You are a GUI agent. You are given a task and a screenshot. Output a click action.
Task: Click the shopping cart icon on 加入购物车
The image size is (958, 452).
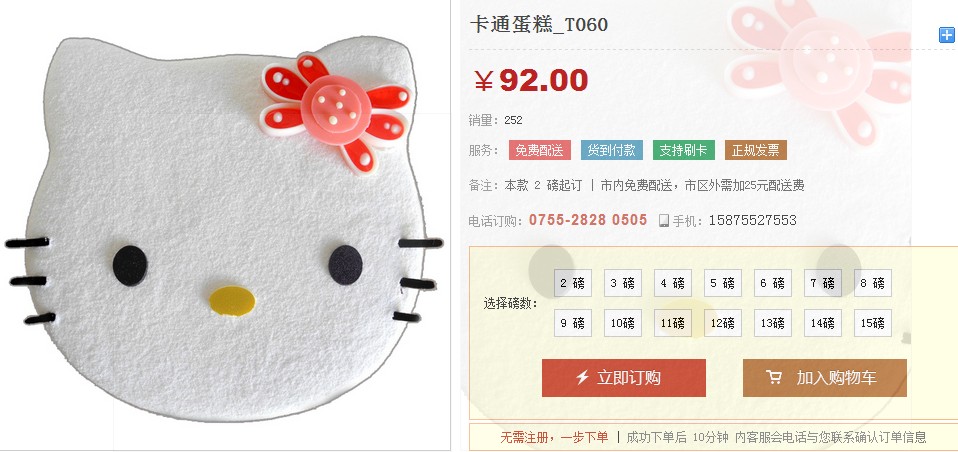point(774,377)
